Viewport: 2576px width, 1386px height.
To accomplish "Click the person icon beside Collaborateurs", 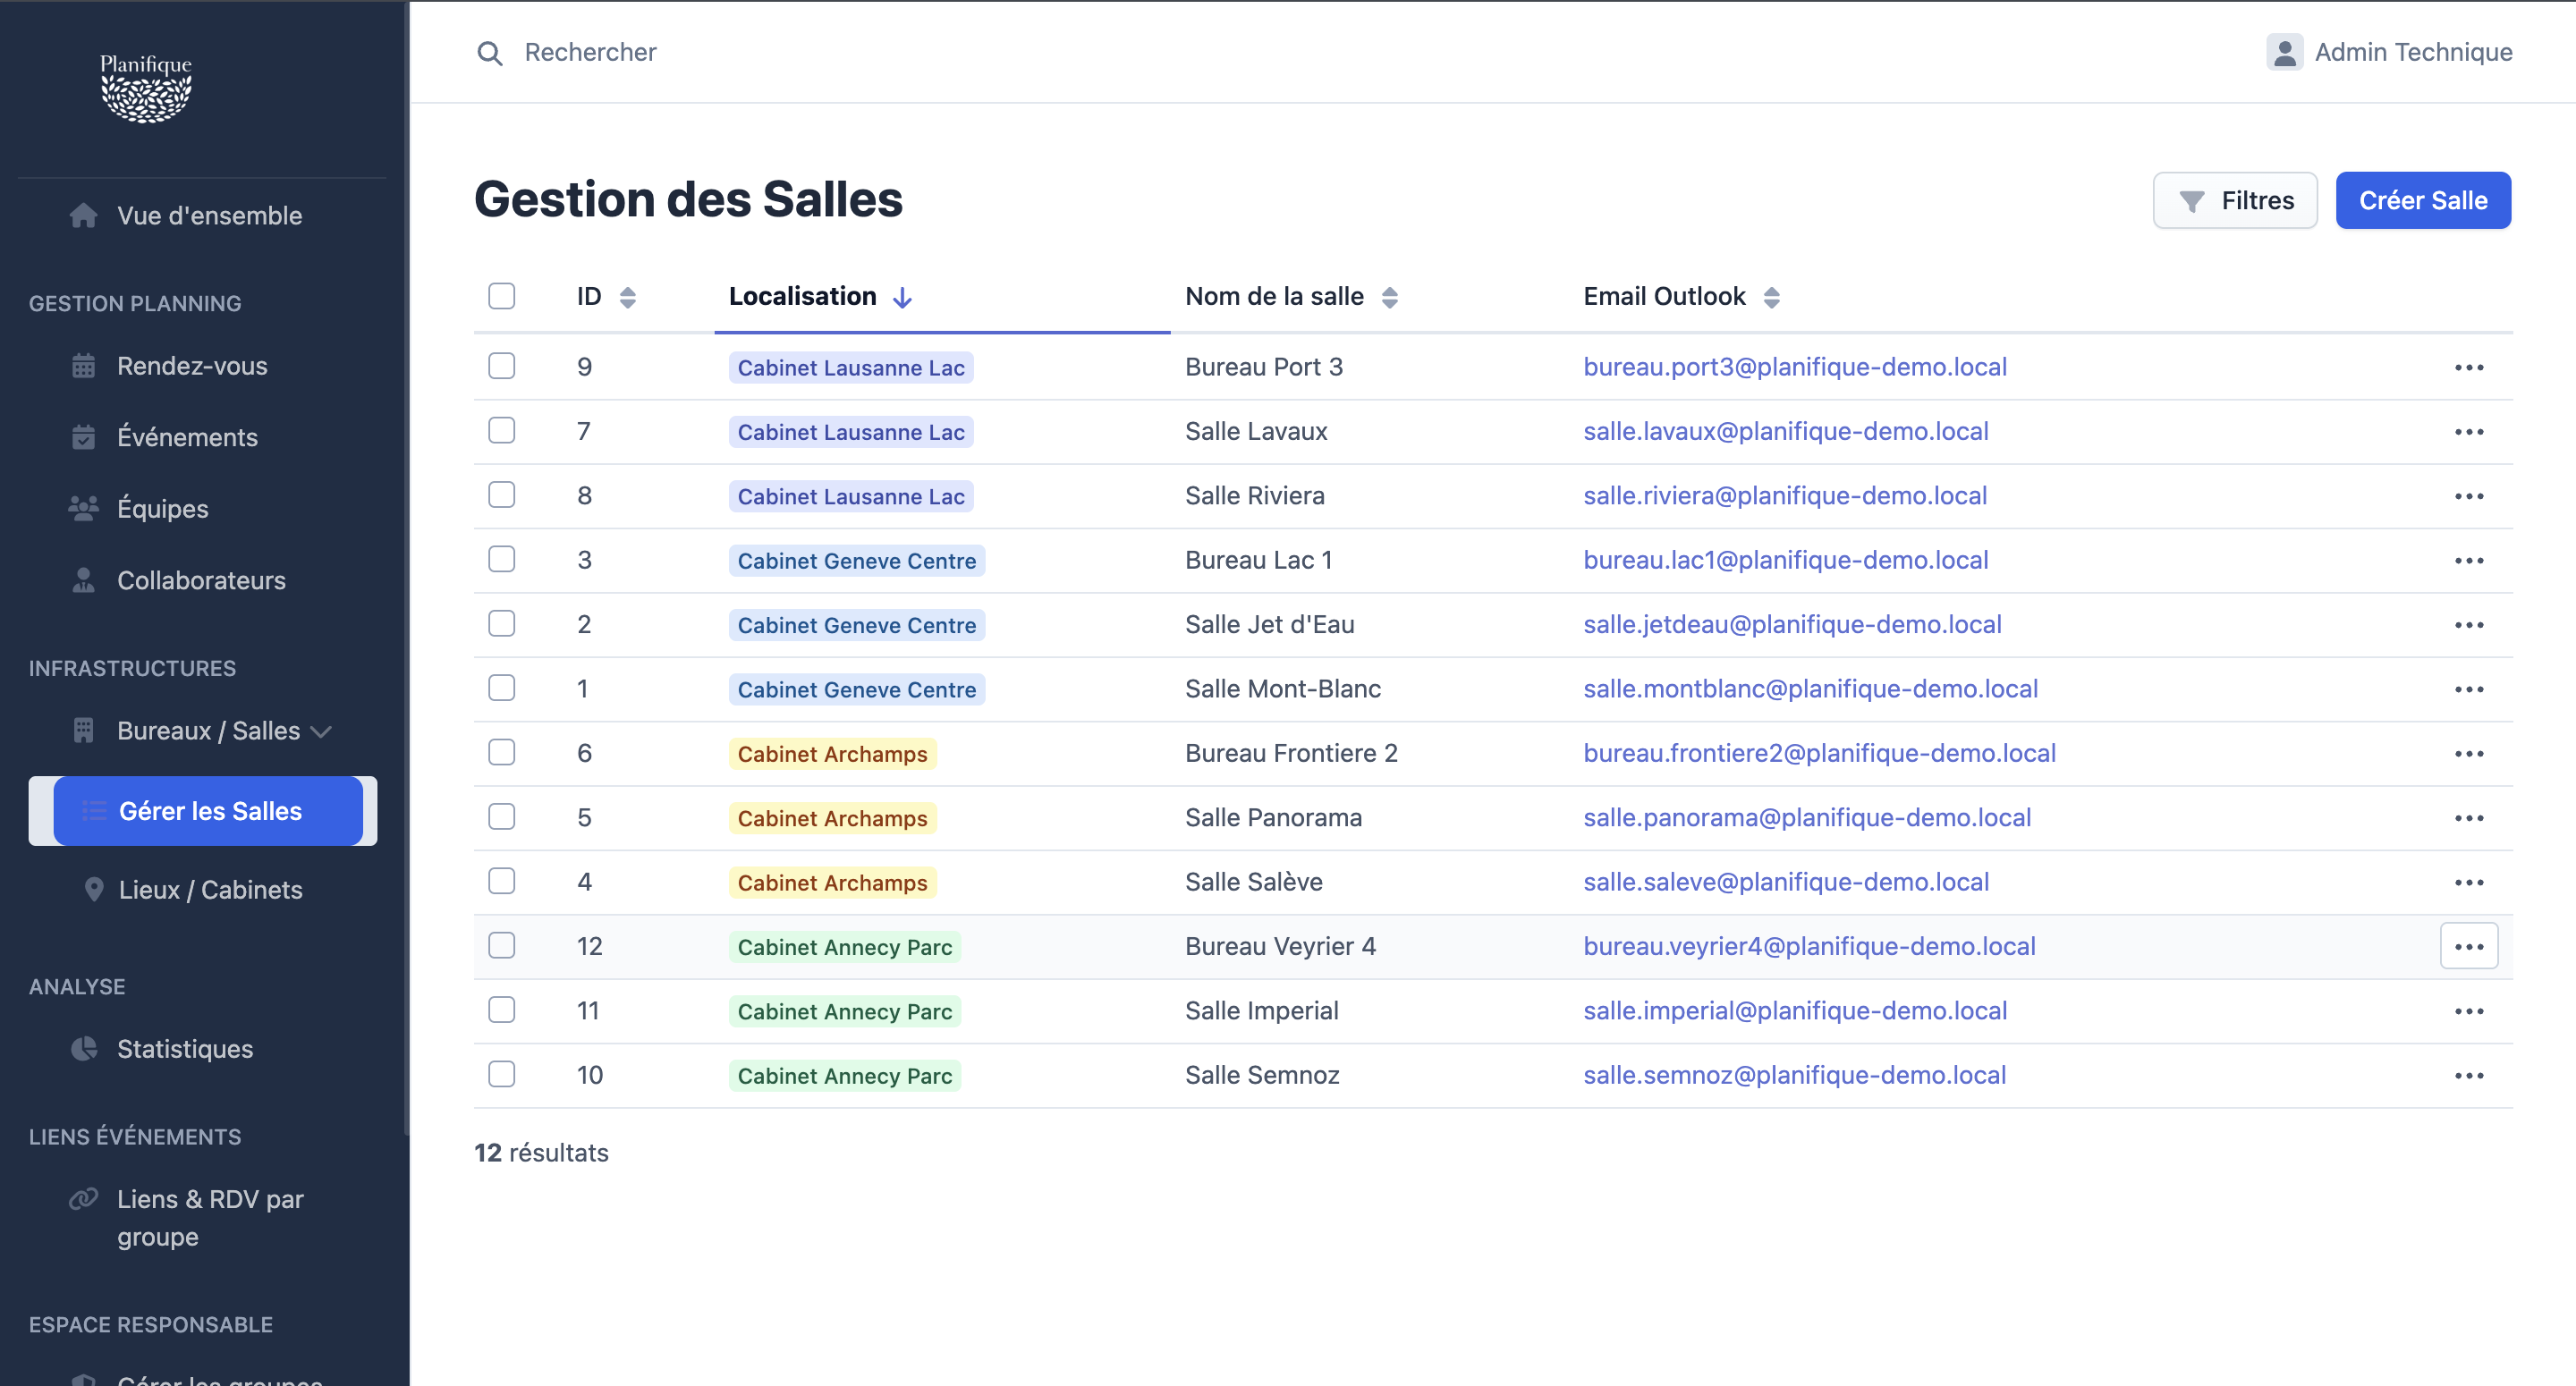I will pyautogui.click(x=84, y=580).
